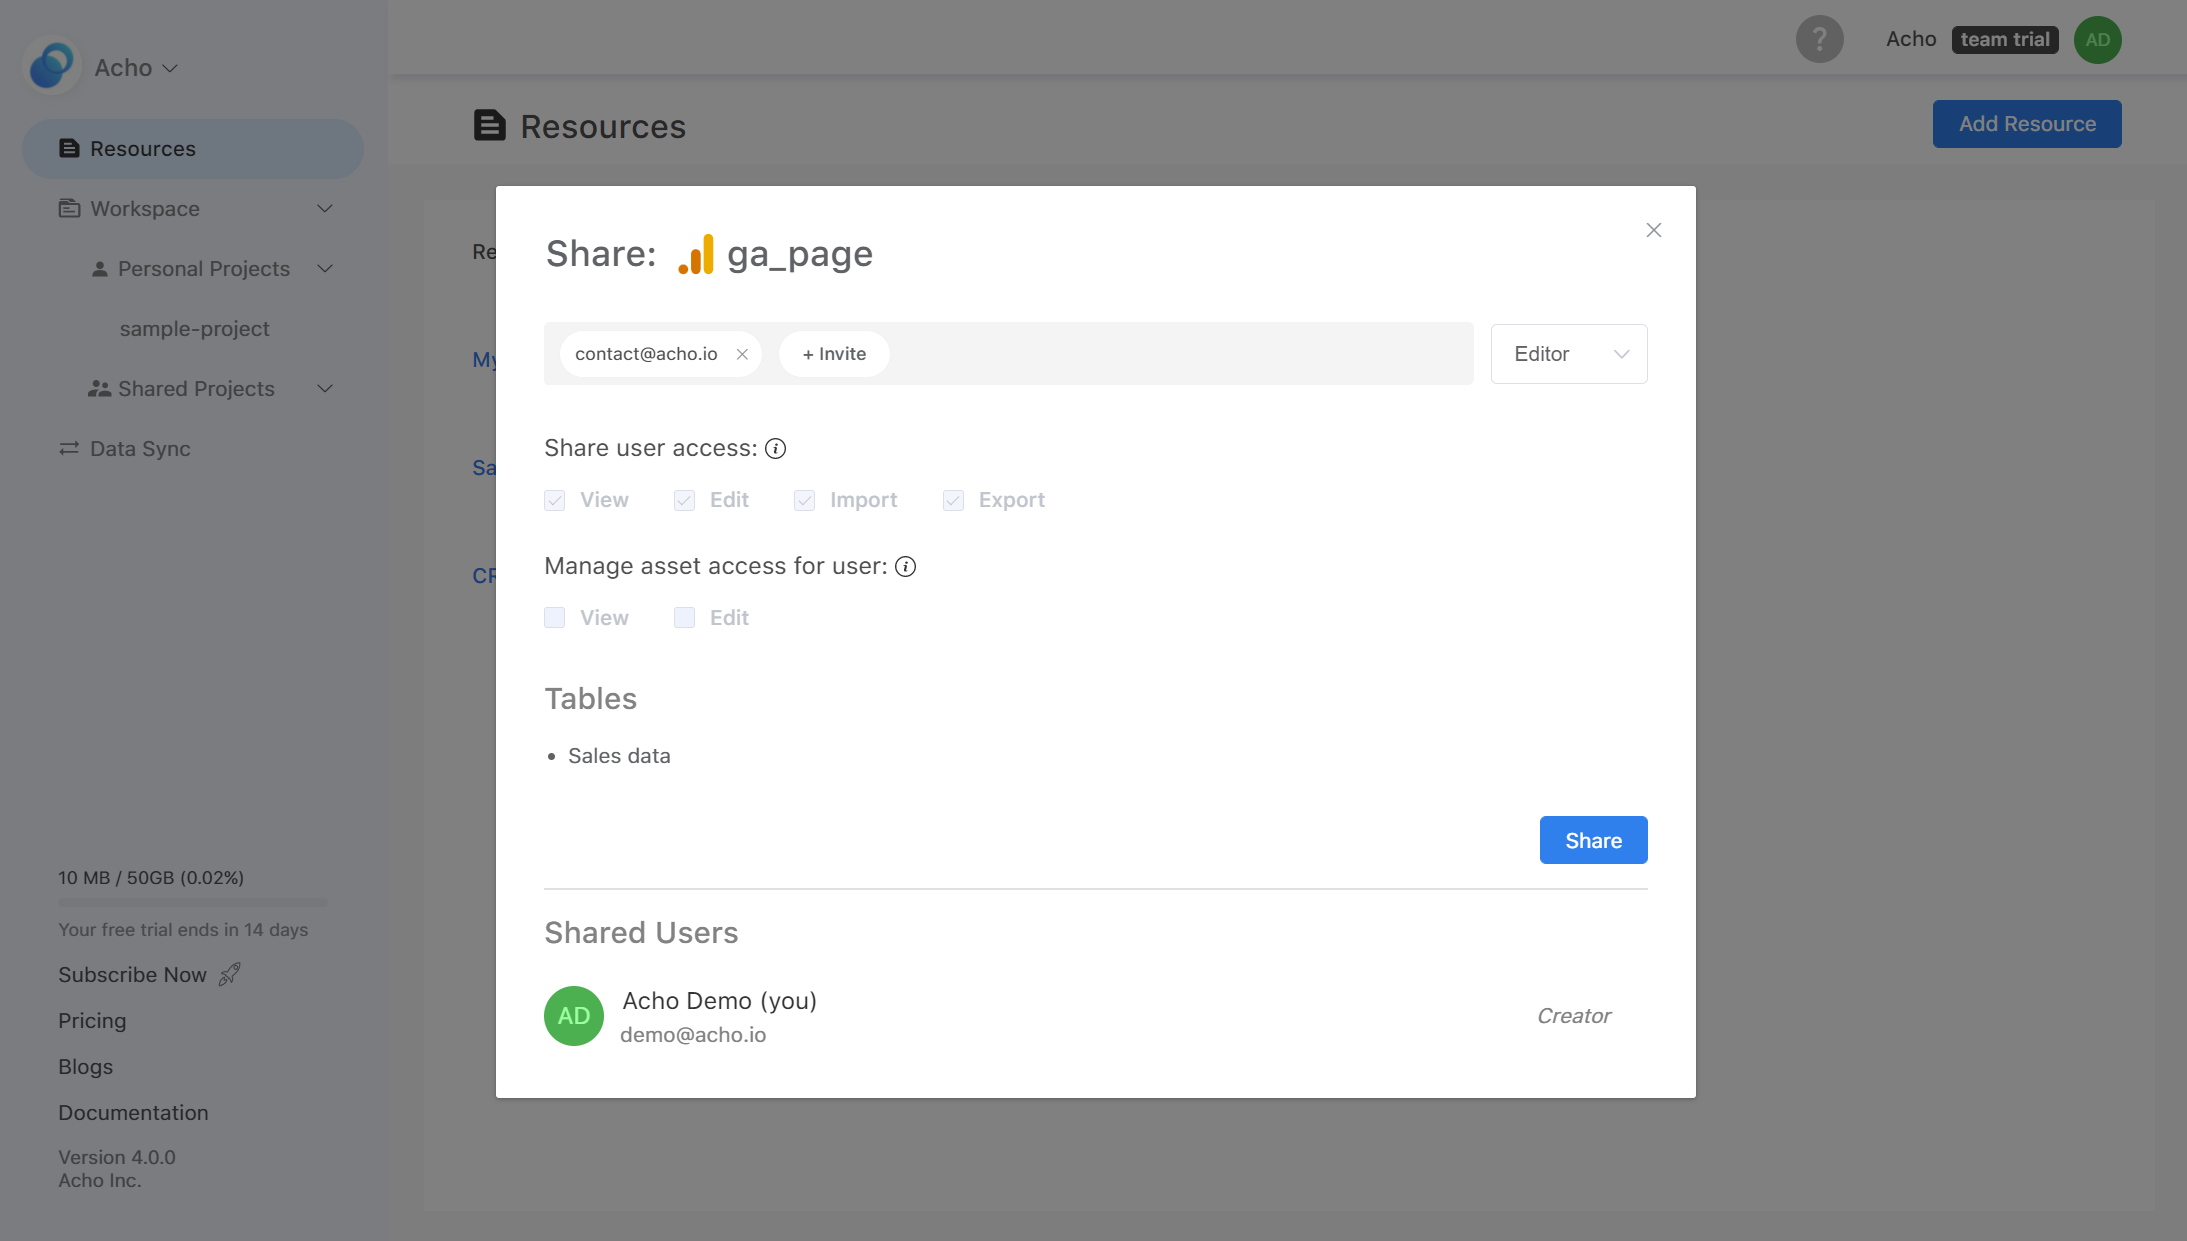Open Shared Projects in the sidebar
2187x1241 pixels.
196,388
